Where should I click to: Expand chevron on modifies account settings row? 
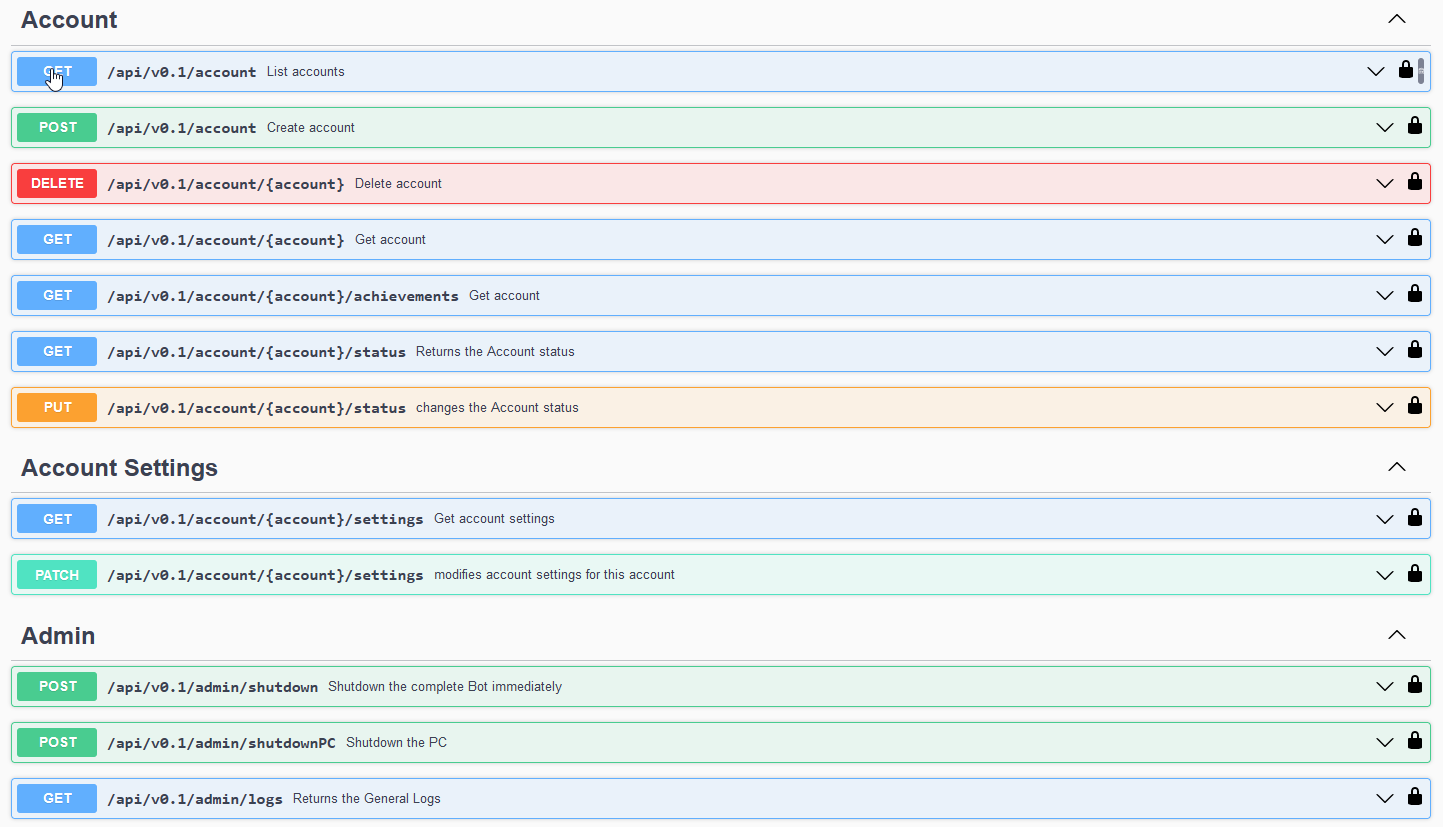pyautogui.click(x=1385, y=575)
